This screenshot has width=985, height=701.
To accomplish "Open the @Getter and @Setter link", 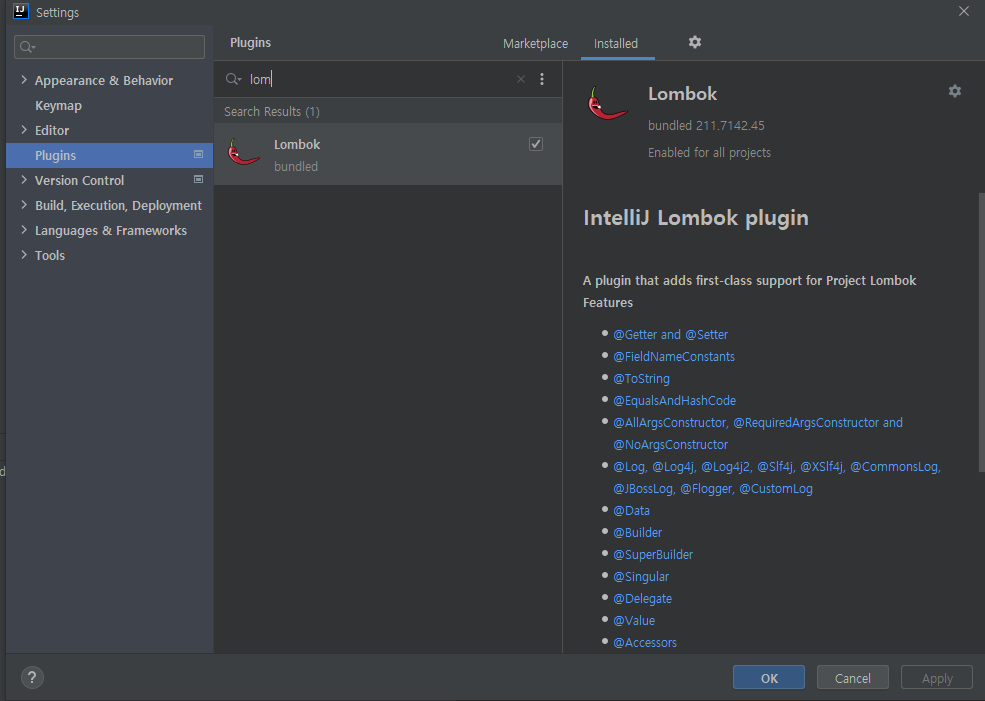I will (x=670, y=335).
